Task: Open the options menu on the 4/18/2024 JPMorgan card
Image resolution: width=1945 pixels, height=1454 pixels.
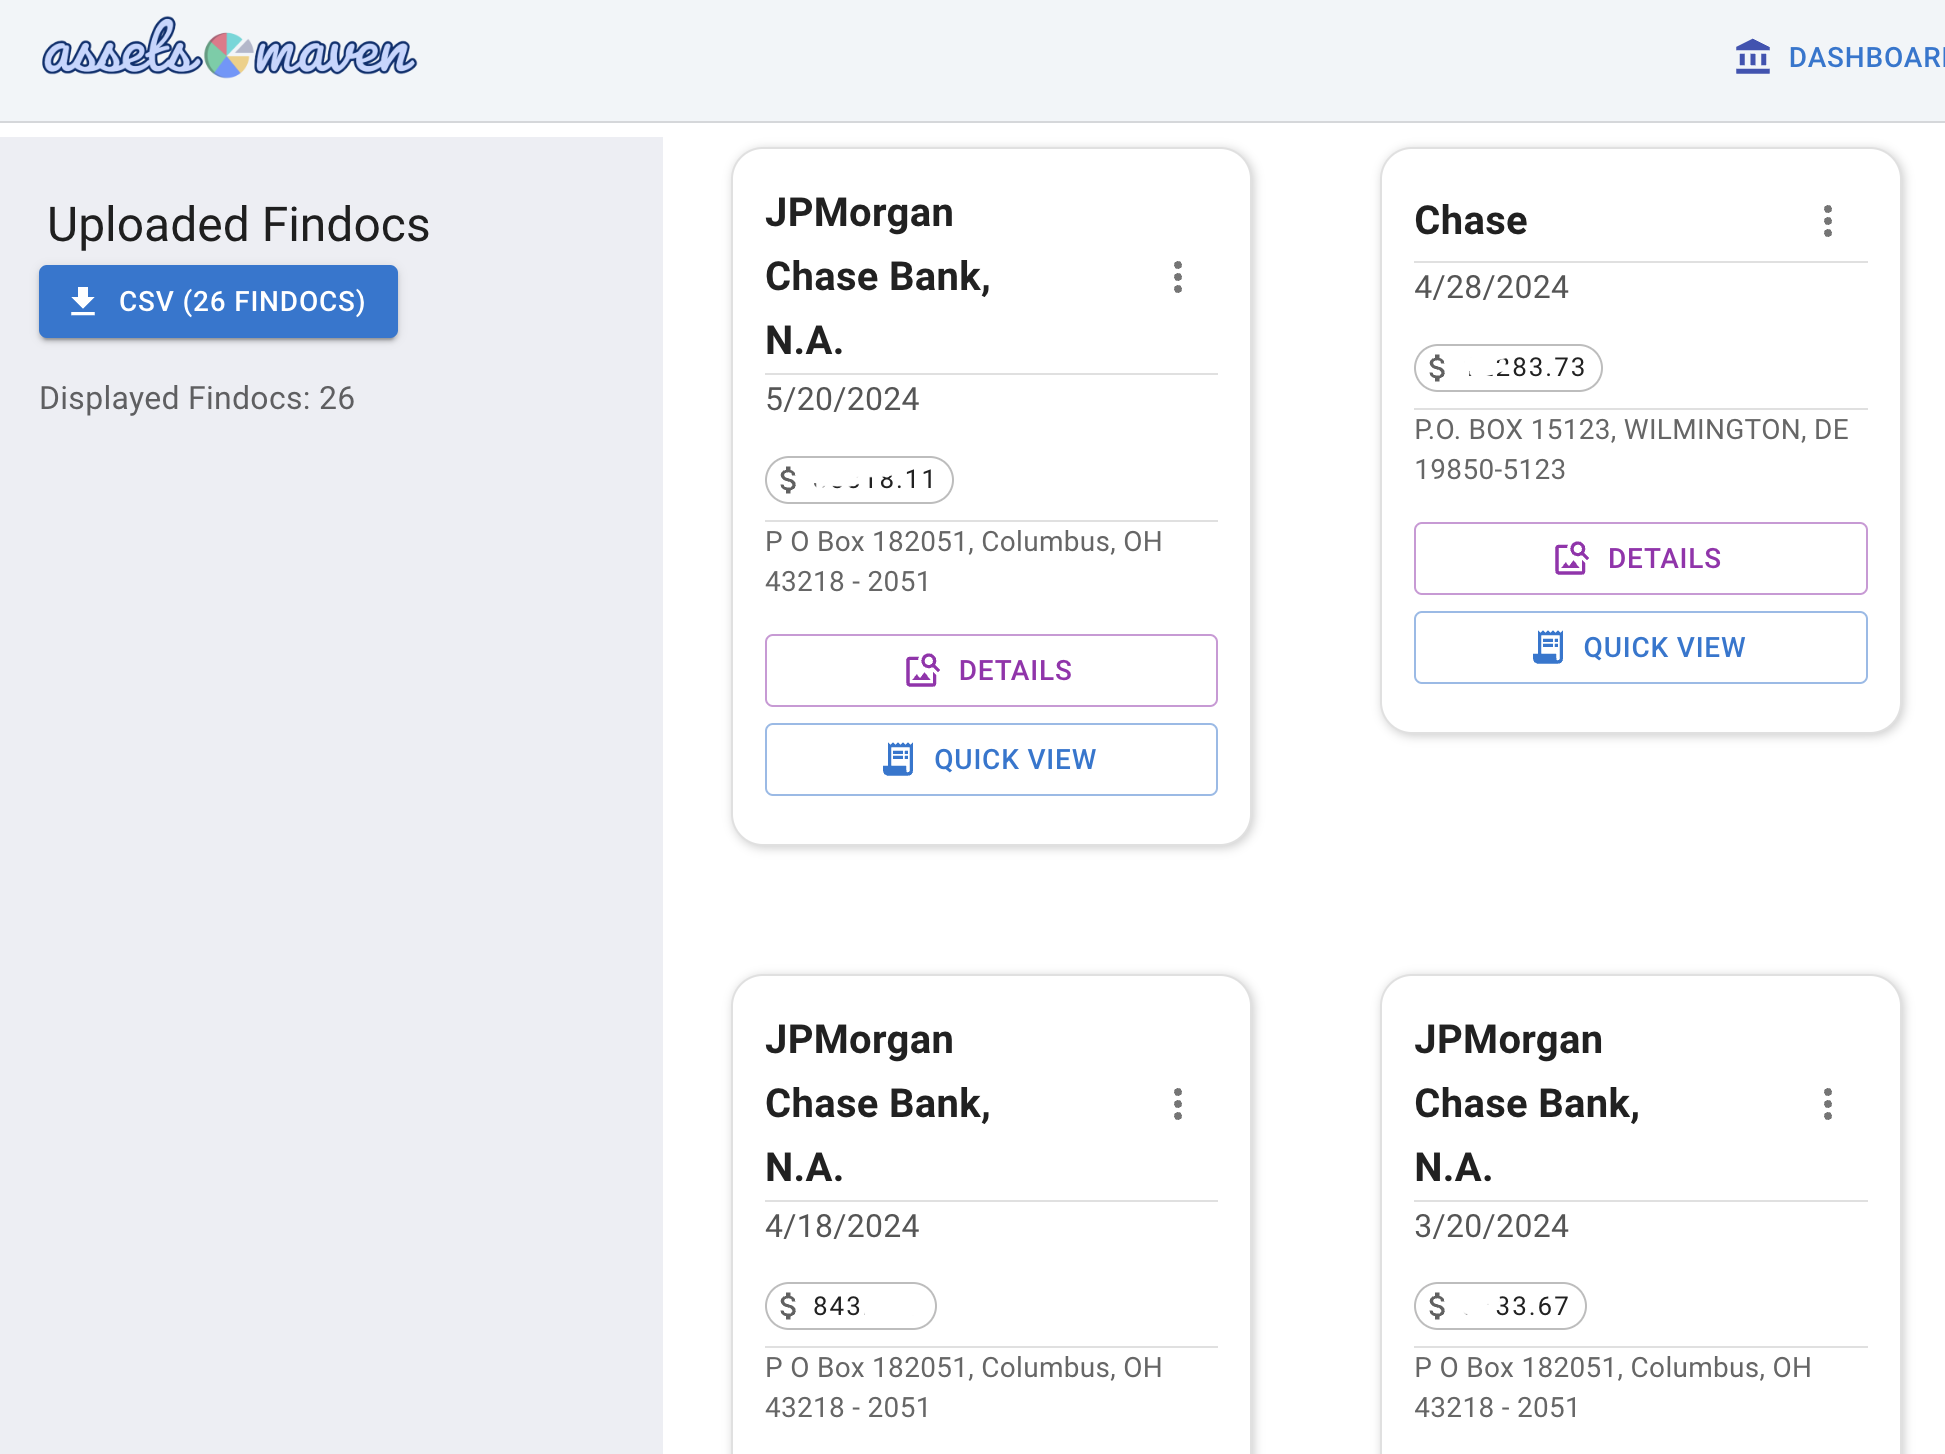Action: [x=1178, y=1104]
